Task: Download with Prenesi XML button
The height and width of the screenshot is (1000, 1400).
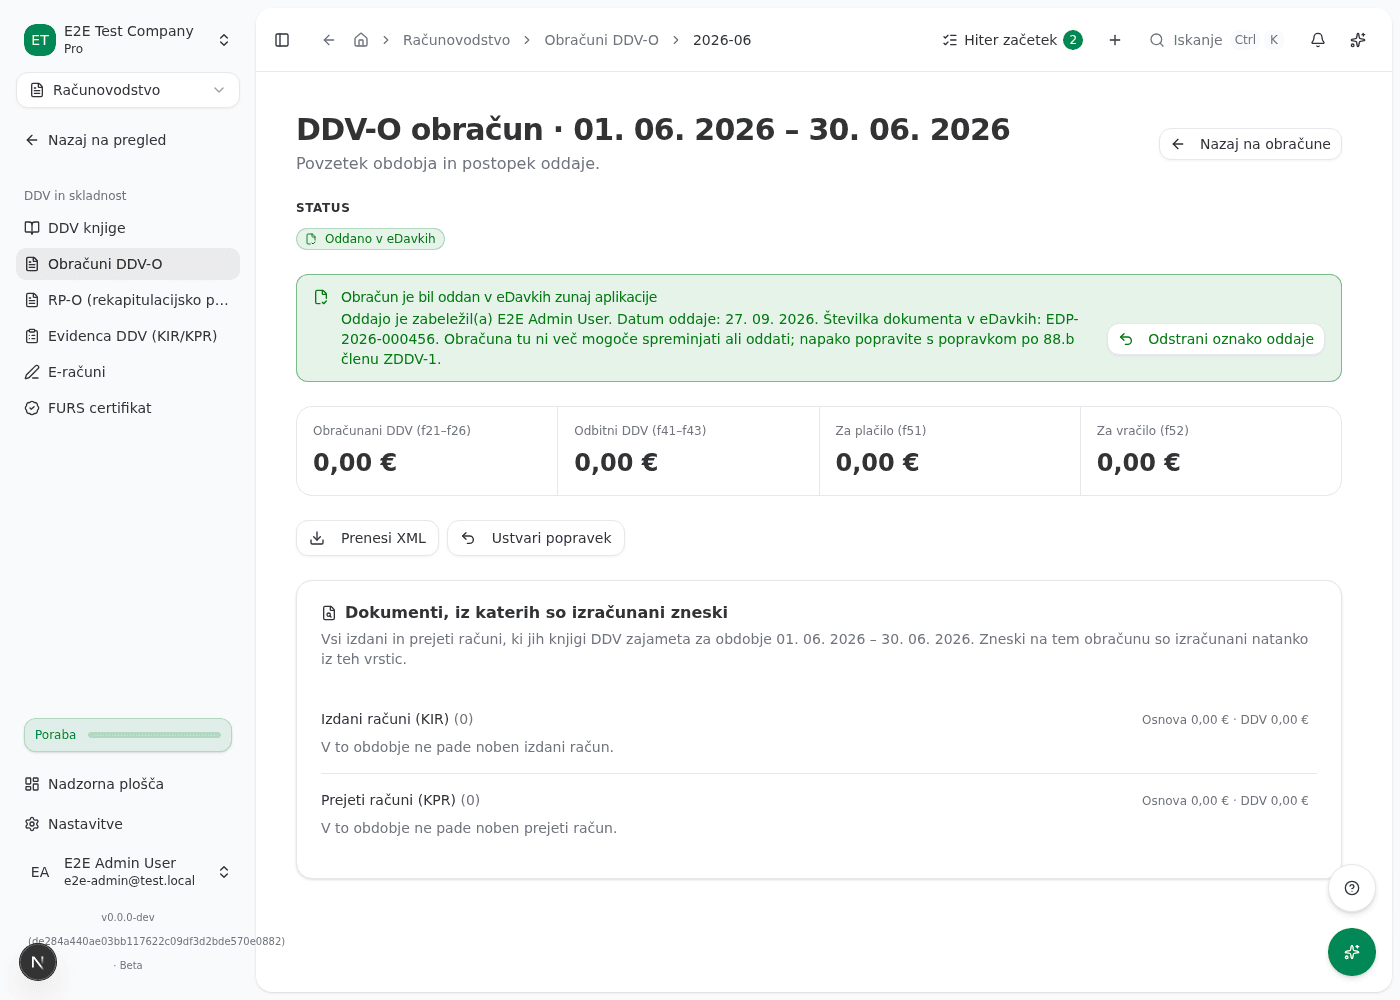Action: coord(367,538)
